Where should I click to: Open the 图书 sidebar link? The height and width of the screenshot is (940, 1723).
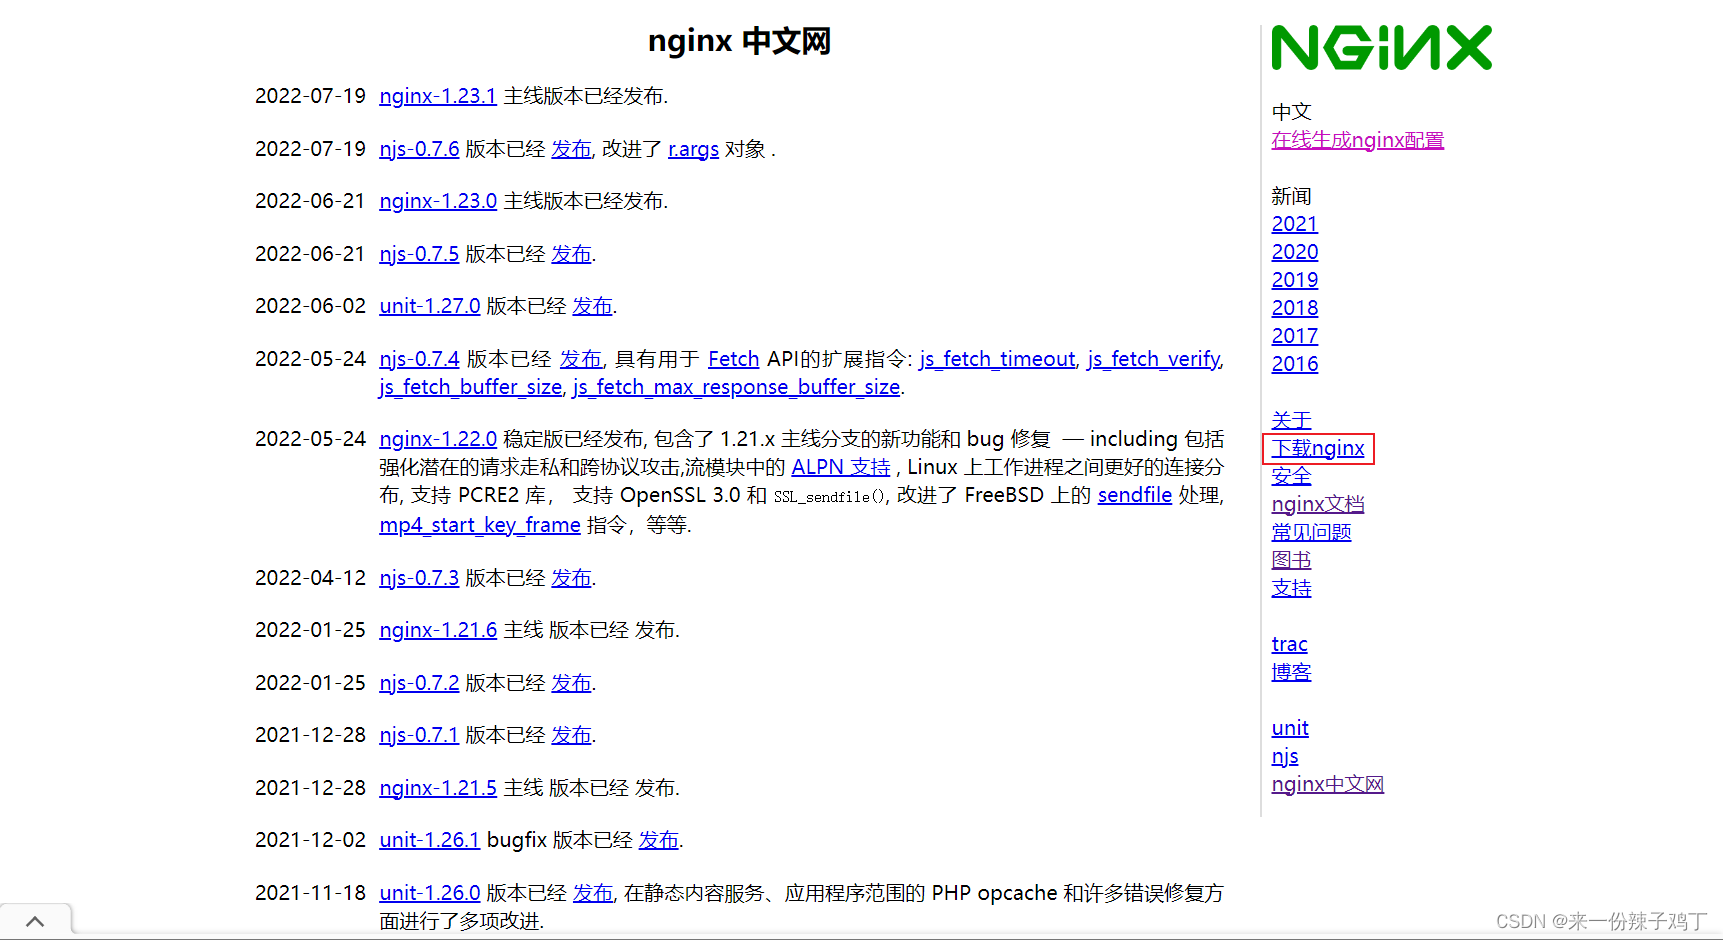tap(1292, 560)
